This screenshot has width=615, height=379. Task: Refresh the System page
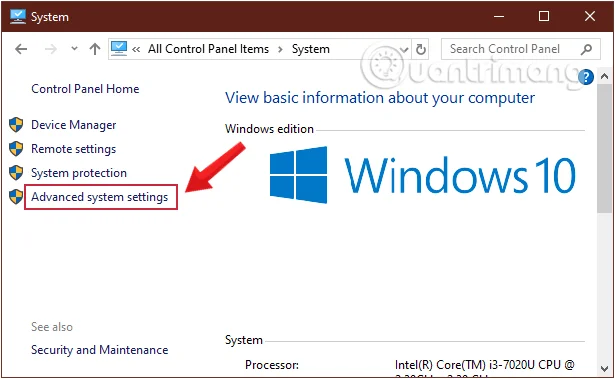point(420,49)
